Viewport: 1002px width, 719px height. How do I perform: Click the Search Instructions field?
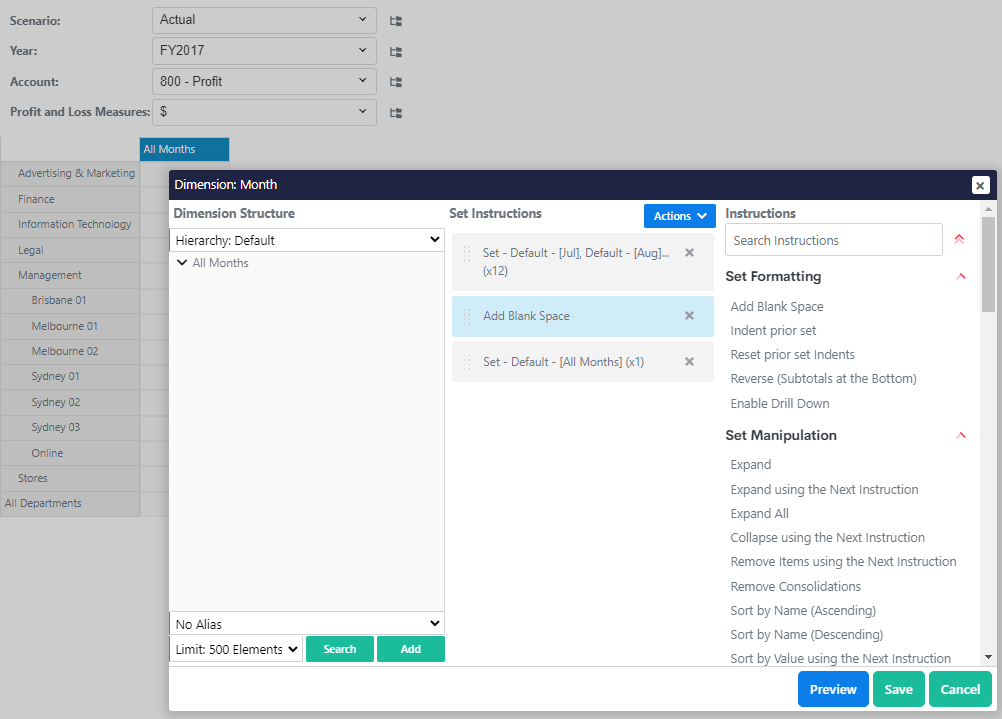pyautogui.click(x=833, y=240)
